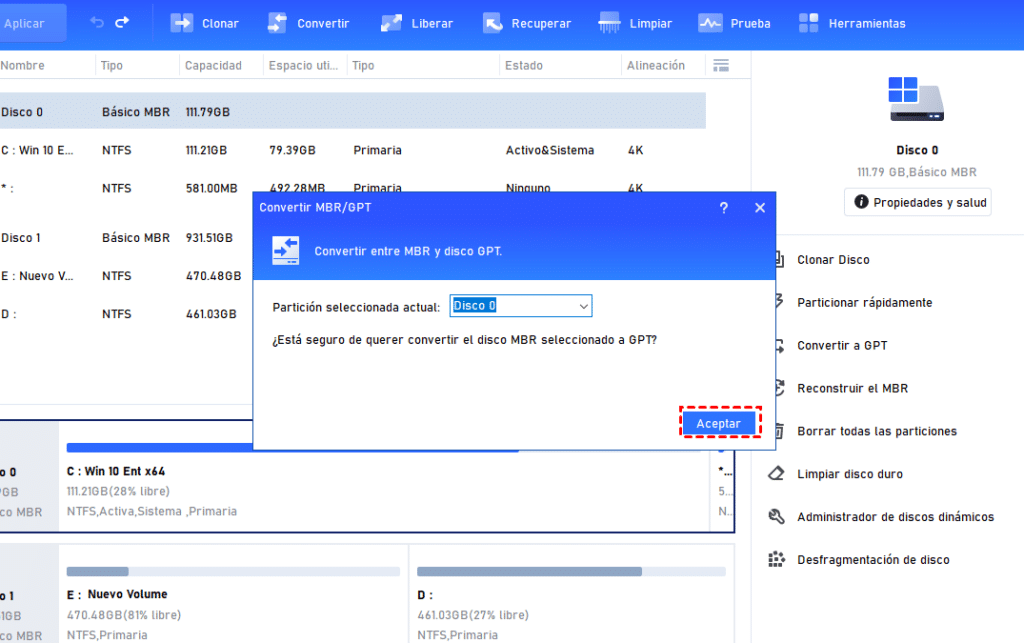Open the Partición seleccionada actual dropdown
The width and height of the screenshot is (1024, 643).
(520, 306)
